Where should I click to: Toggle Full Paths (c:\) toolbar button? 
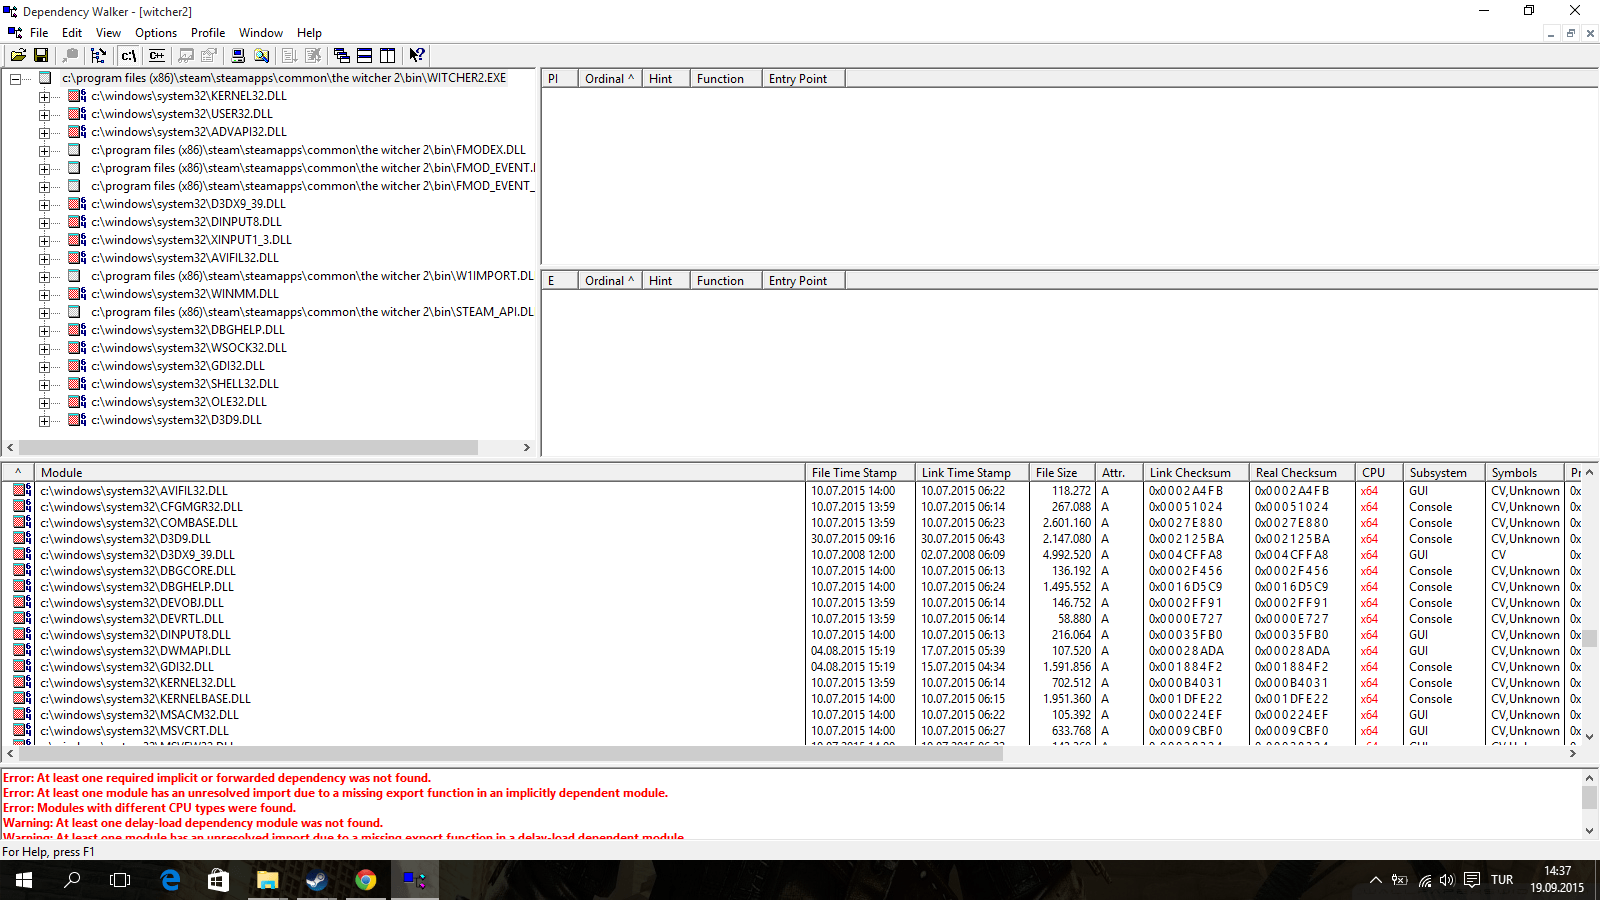point(128,56)
